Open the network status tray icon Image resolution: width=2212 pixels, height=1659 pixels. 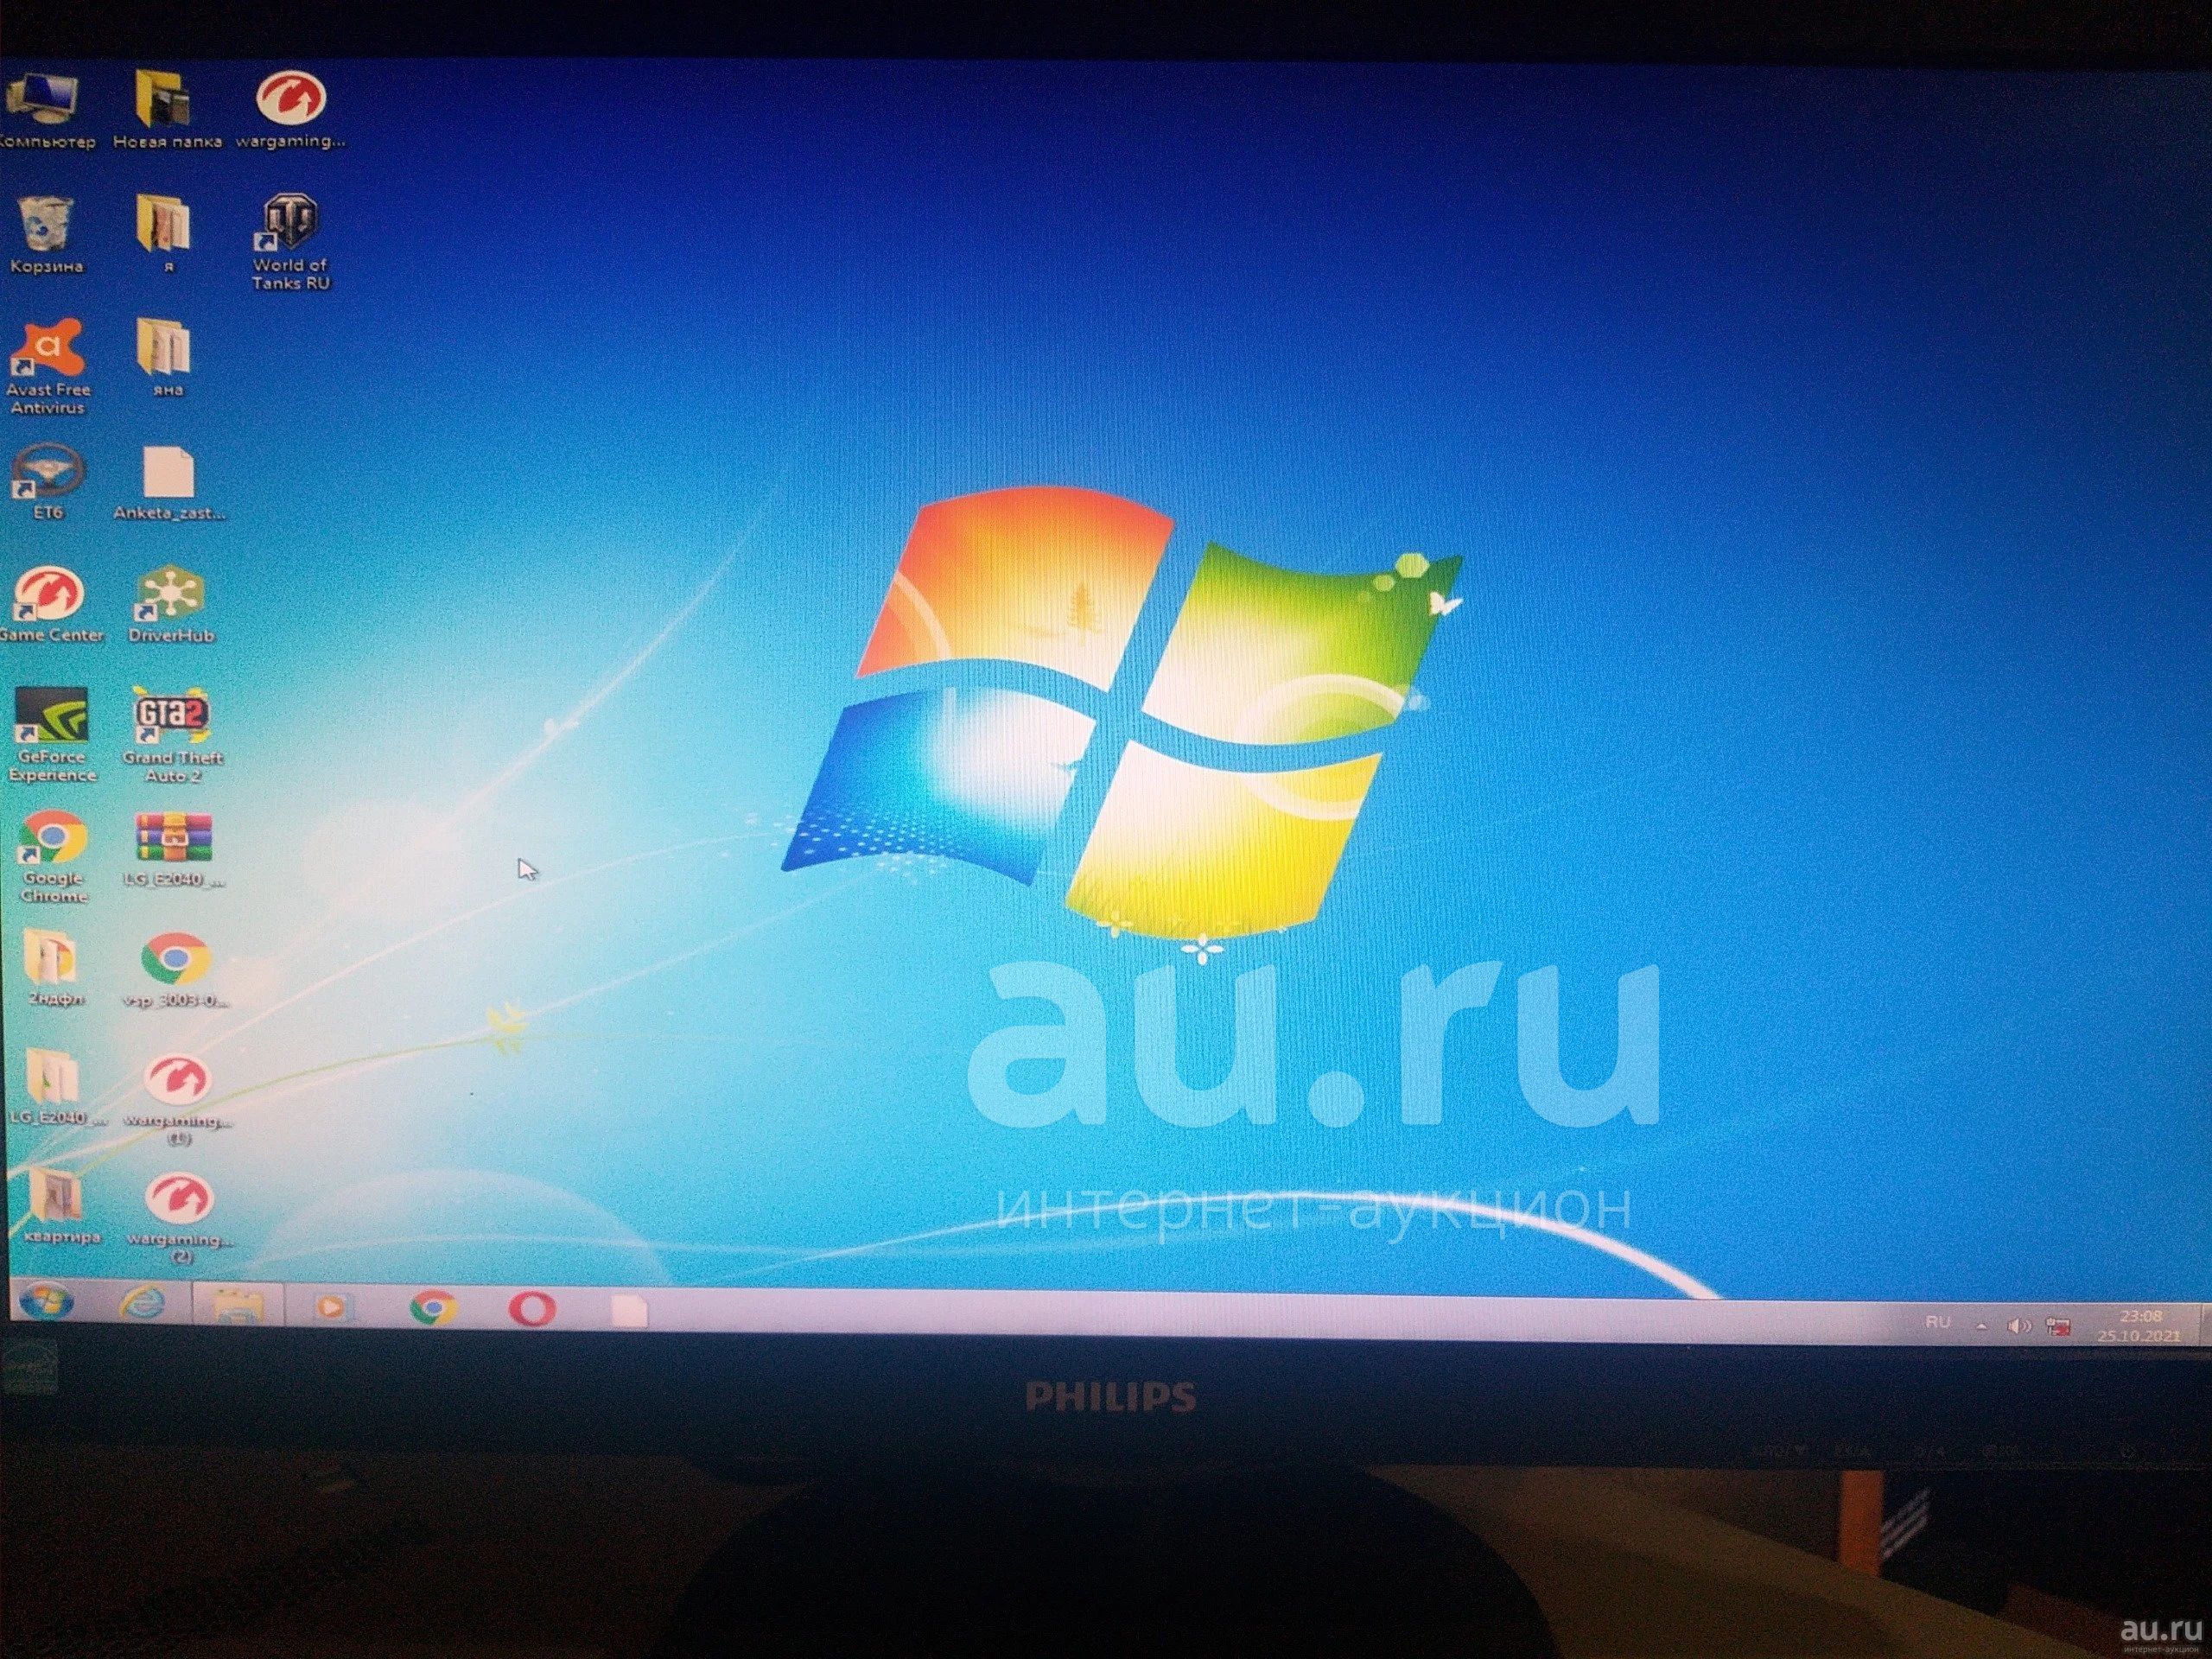(2059, 1328)
